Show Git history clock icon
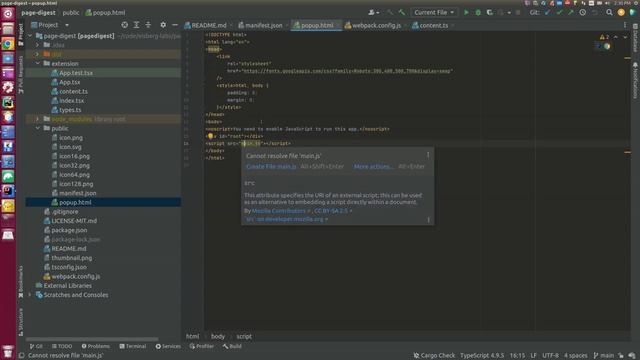Screen dimensions: 640x360 coord(582,13)
